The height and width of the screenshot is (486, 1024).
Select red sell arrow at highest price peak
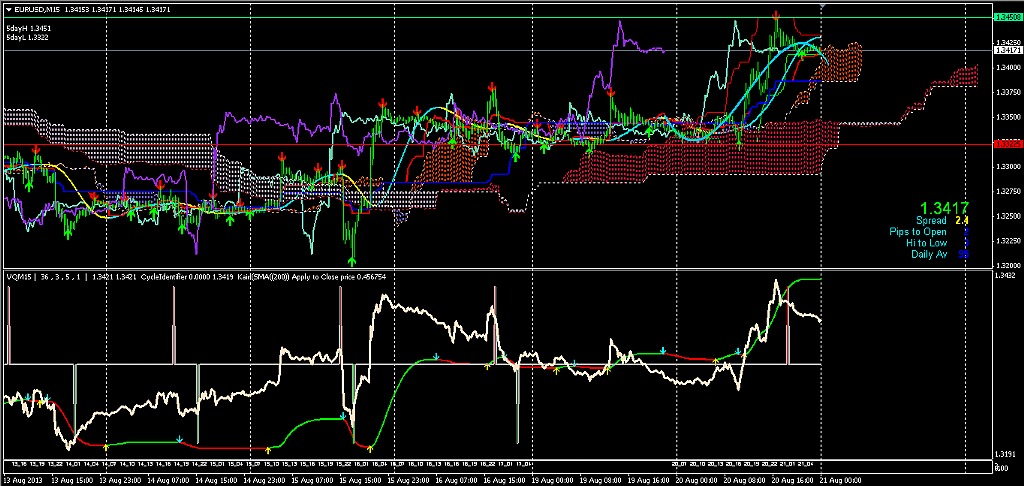tap(776, 18)
